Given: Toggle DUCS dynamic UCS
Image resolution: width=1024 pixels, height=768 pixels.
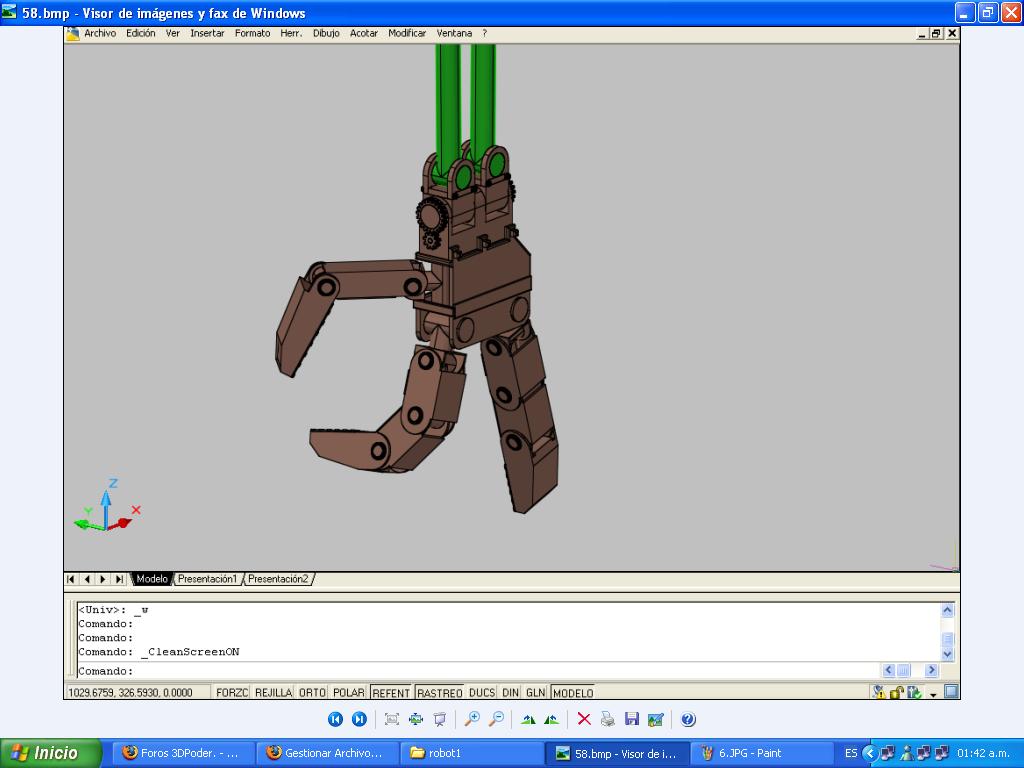Looking at the screenshot, I should click(x=482, y=692).
